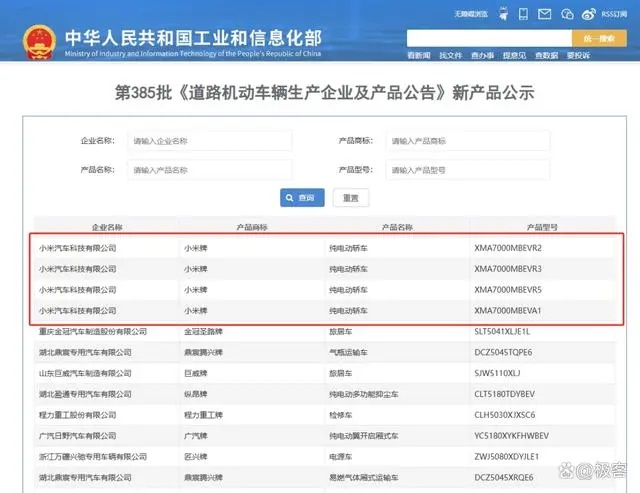640x493 pixels.
Task: Open the 查办事 menu item
Action: pyautogui.click(x=482, y=55)
